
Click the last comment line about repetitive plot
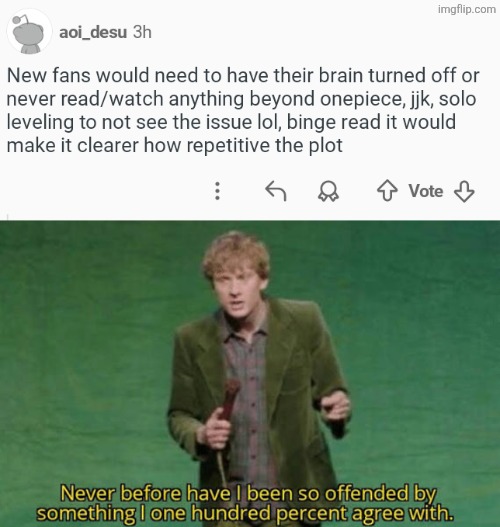(x=174, y=145)
